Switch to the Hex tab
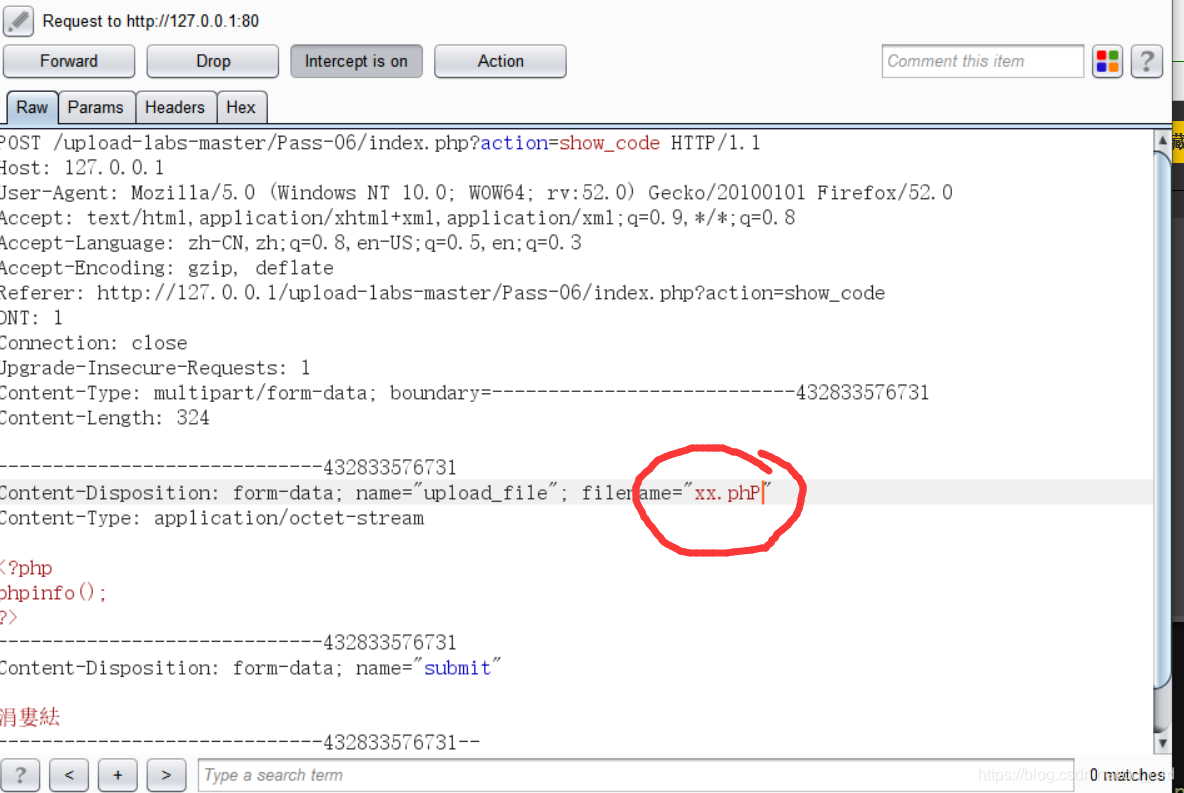This screenshot has width=1184, height=793. tap(241, 107)
